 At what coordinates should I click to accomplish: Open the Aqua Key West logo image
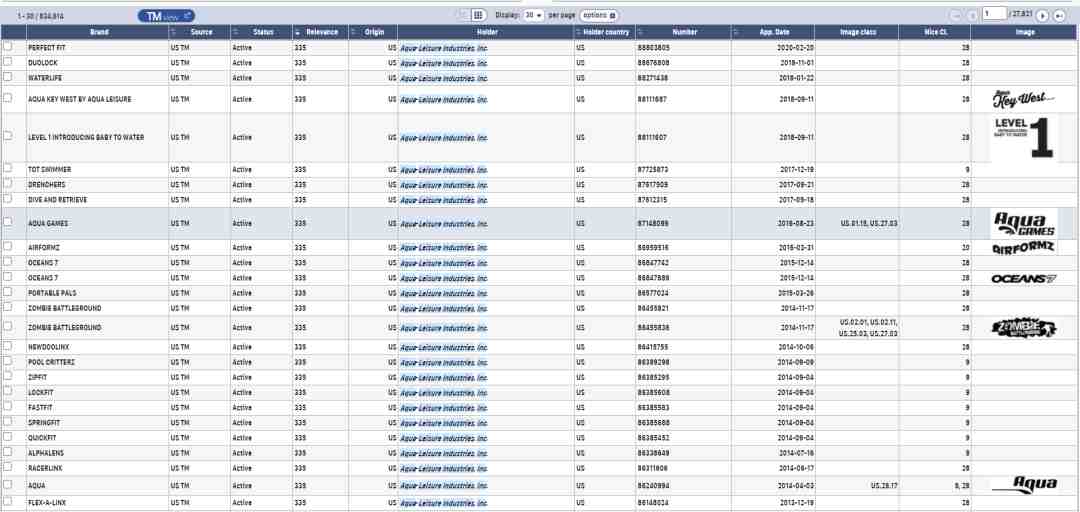point(1023,99)
